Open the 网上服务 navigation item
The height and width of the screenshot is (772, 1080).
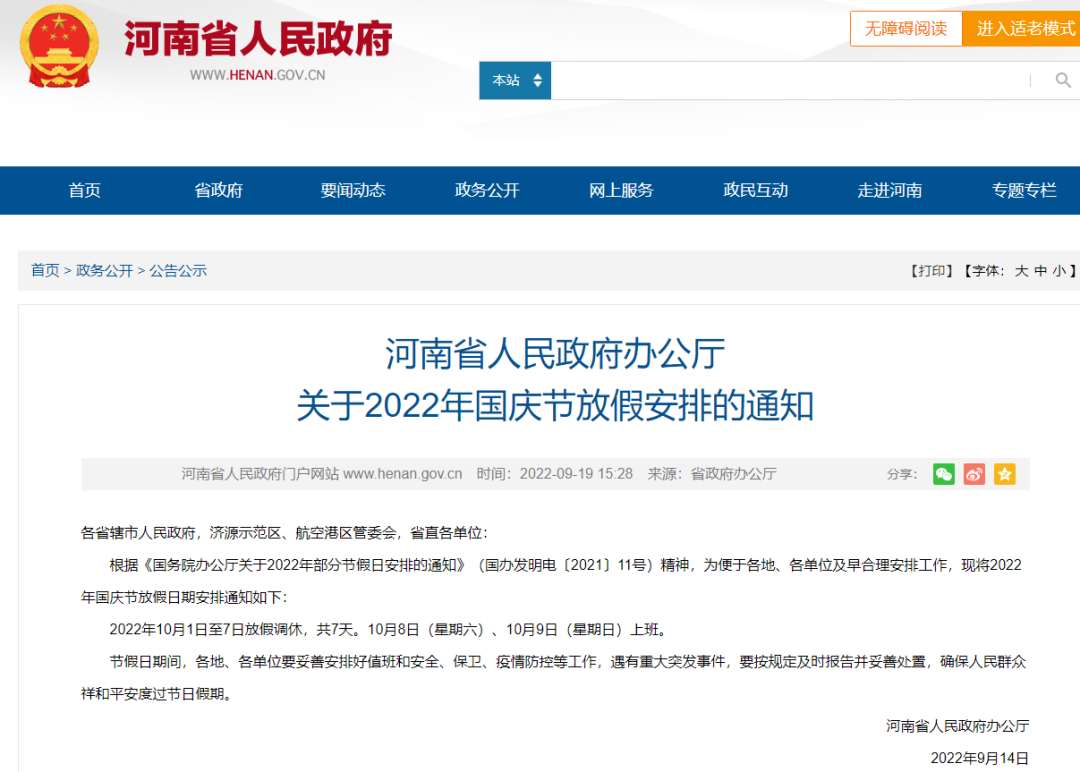(x=621, y=190)
